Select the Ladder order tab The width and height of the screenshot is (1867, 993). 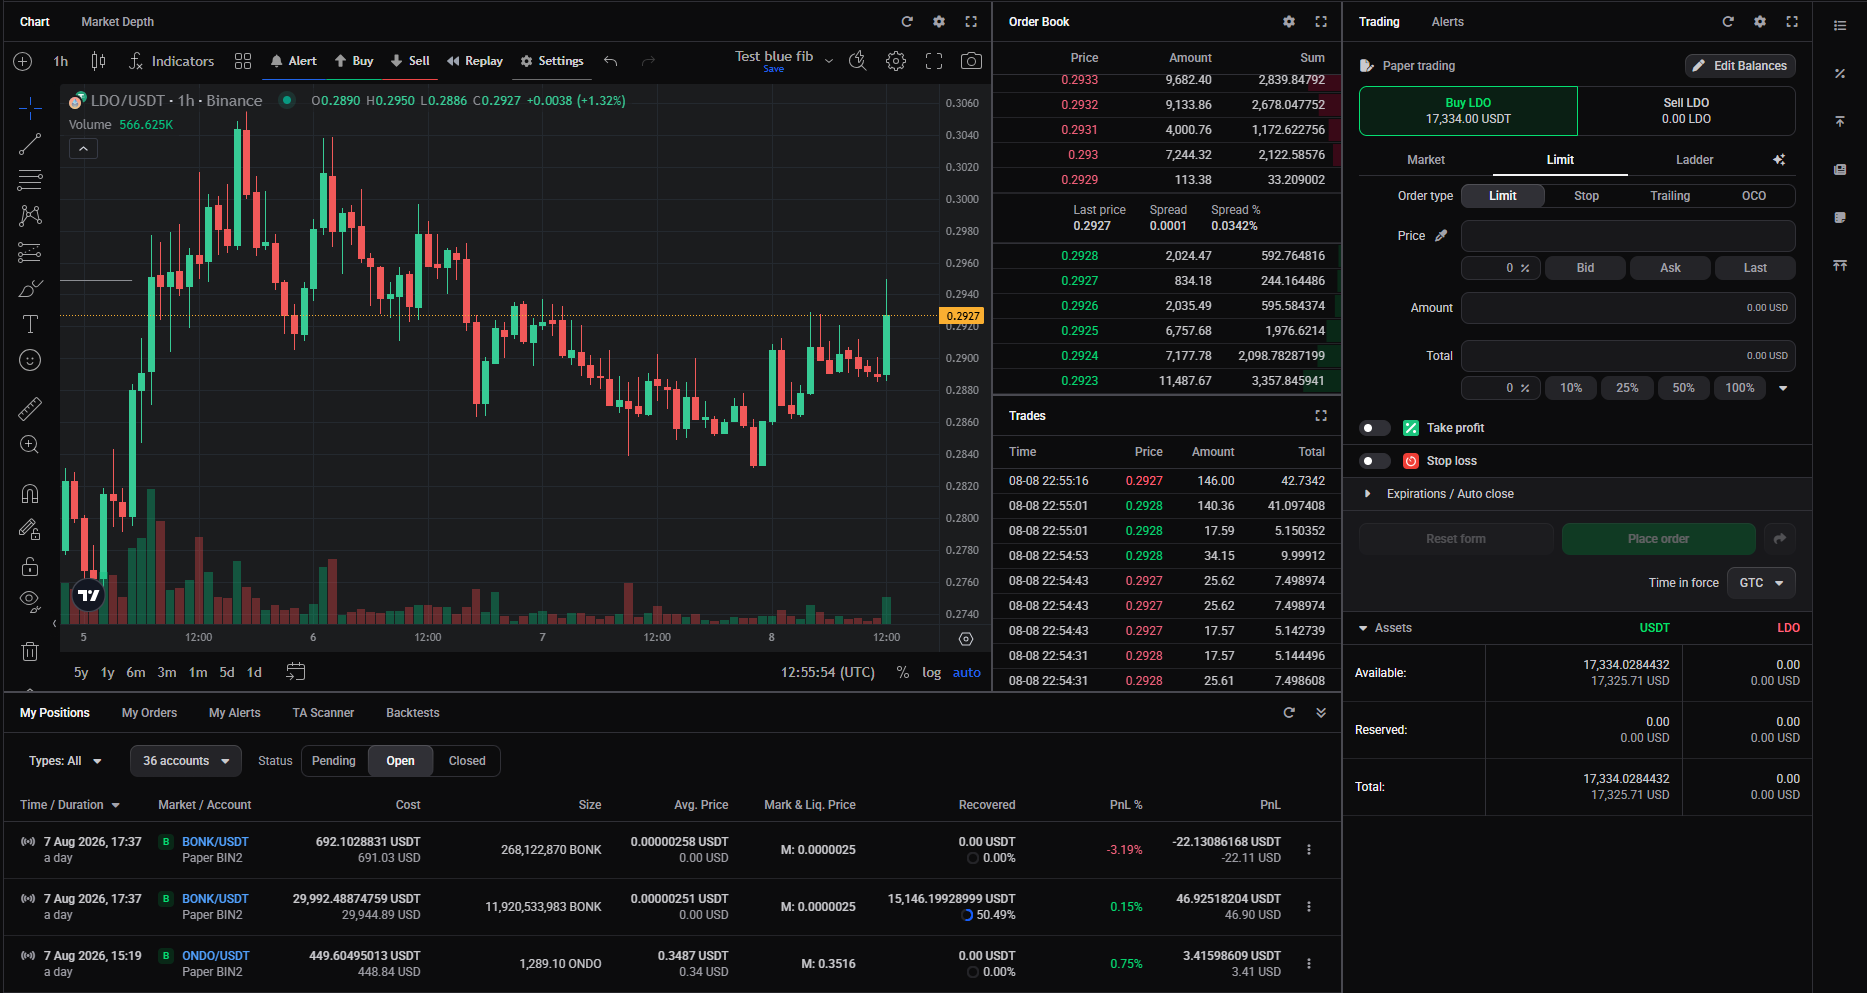tap(1694, 160)
